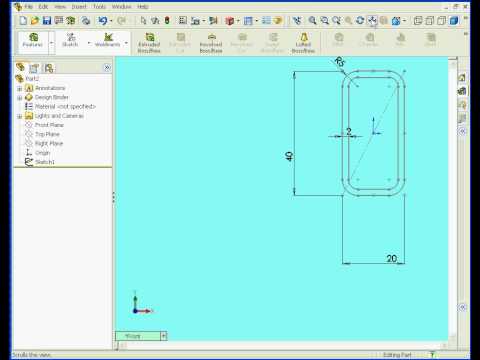Viewport: 480px width, 360px height.
Task: Expand the Annotations tree node
Action: (19, 89)
